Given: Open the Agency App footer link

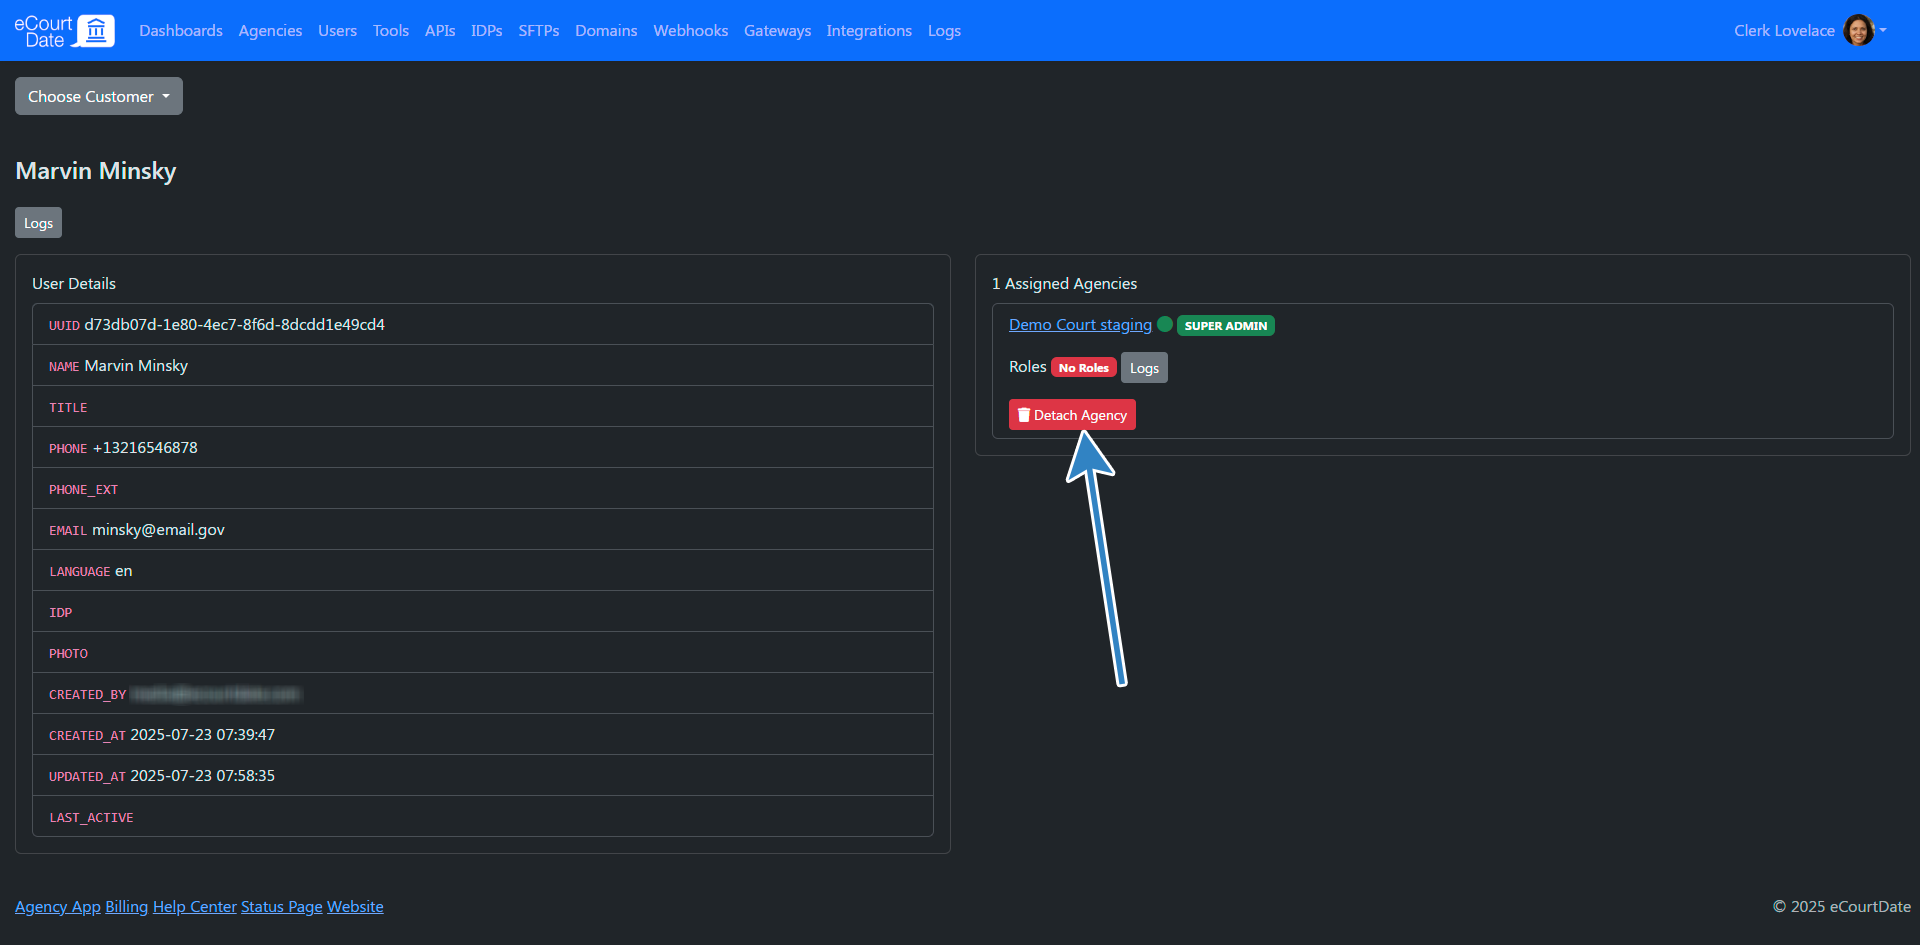Looking at the screenshot, I should pos(58,906).
